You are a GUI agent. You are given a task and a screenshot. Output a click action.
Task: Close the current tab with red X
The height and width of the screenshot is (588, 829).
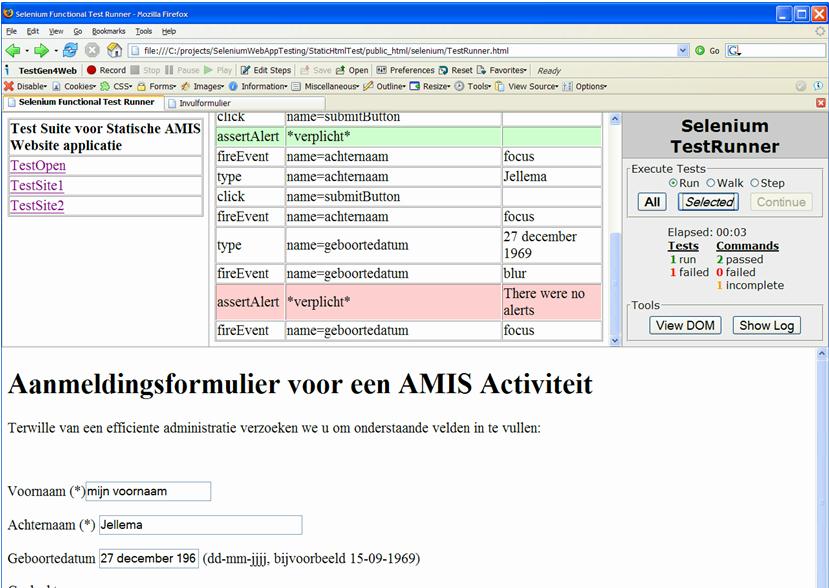pyautogui.click(x=821, y=103)
